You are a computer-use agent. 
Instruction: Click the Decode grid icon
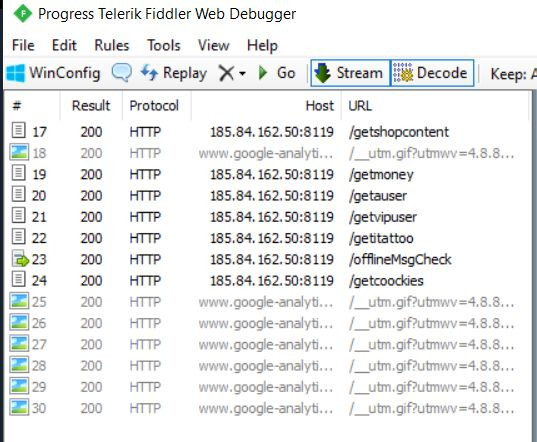[403, 73]
